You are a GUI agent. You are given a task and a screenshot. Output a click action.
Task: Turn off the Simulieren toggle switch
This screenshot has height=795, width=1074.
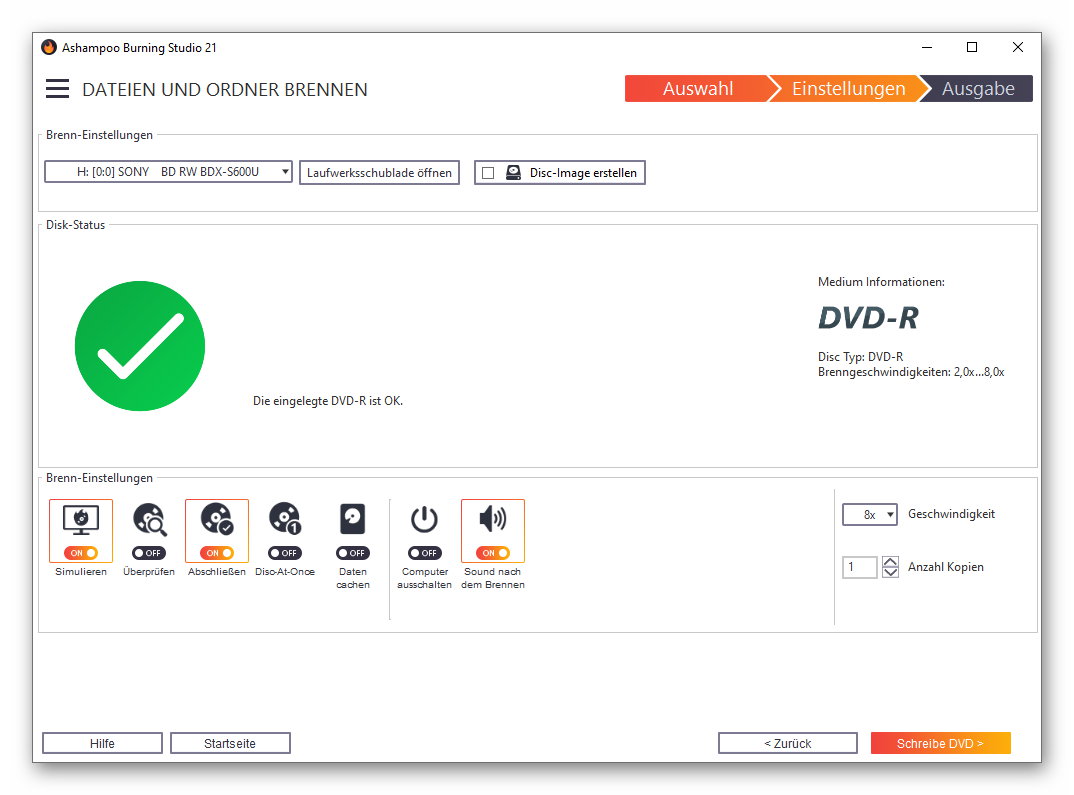point(81,553)
